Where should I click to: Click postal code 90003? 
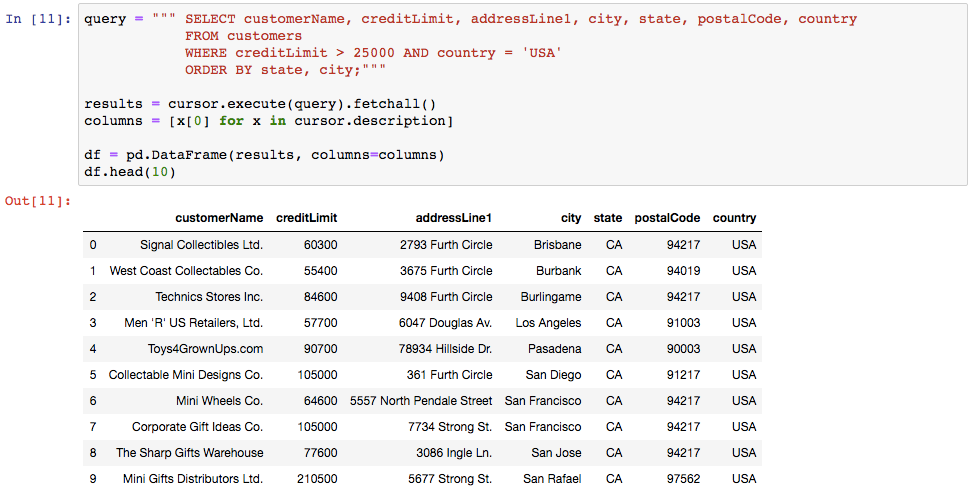(x=684, y=349)
